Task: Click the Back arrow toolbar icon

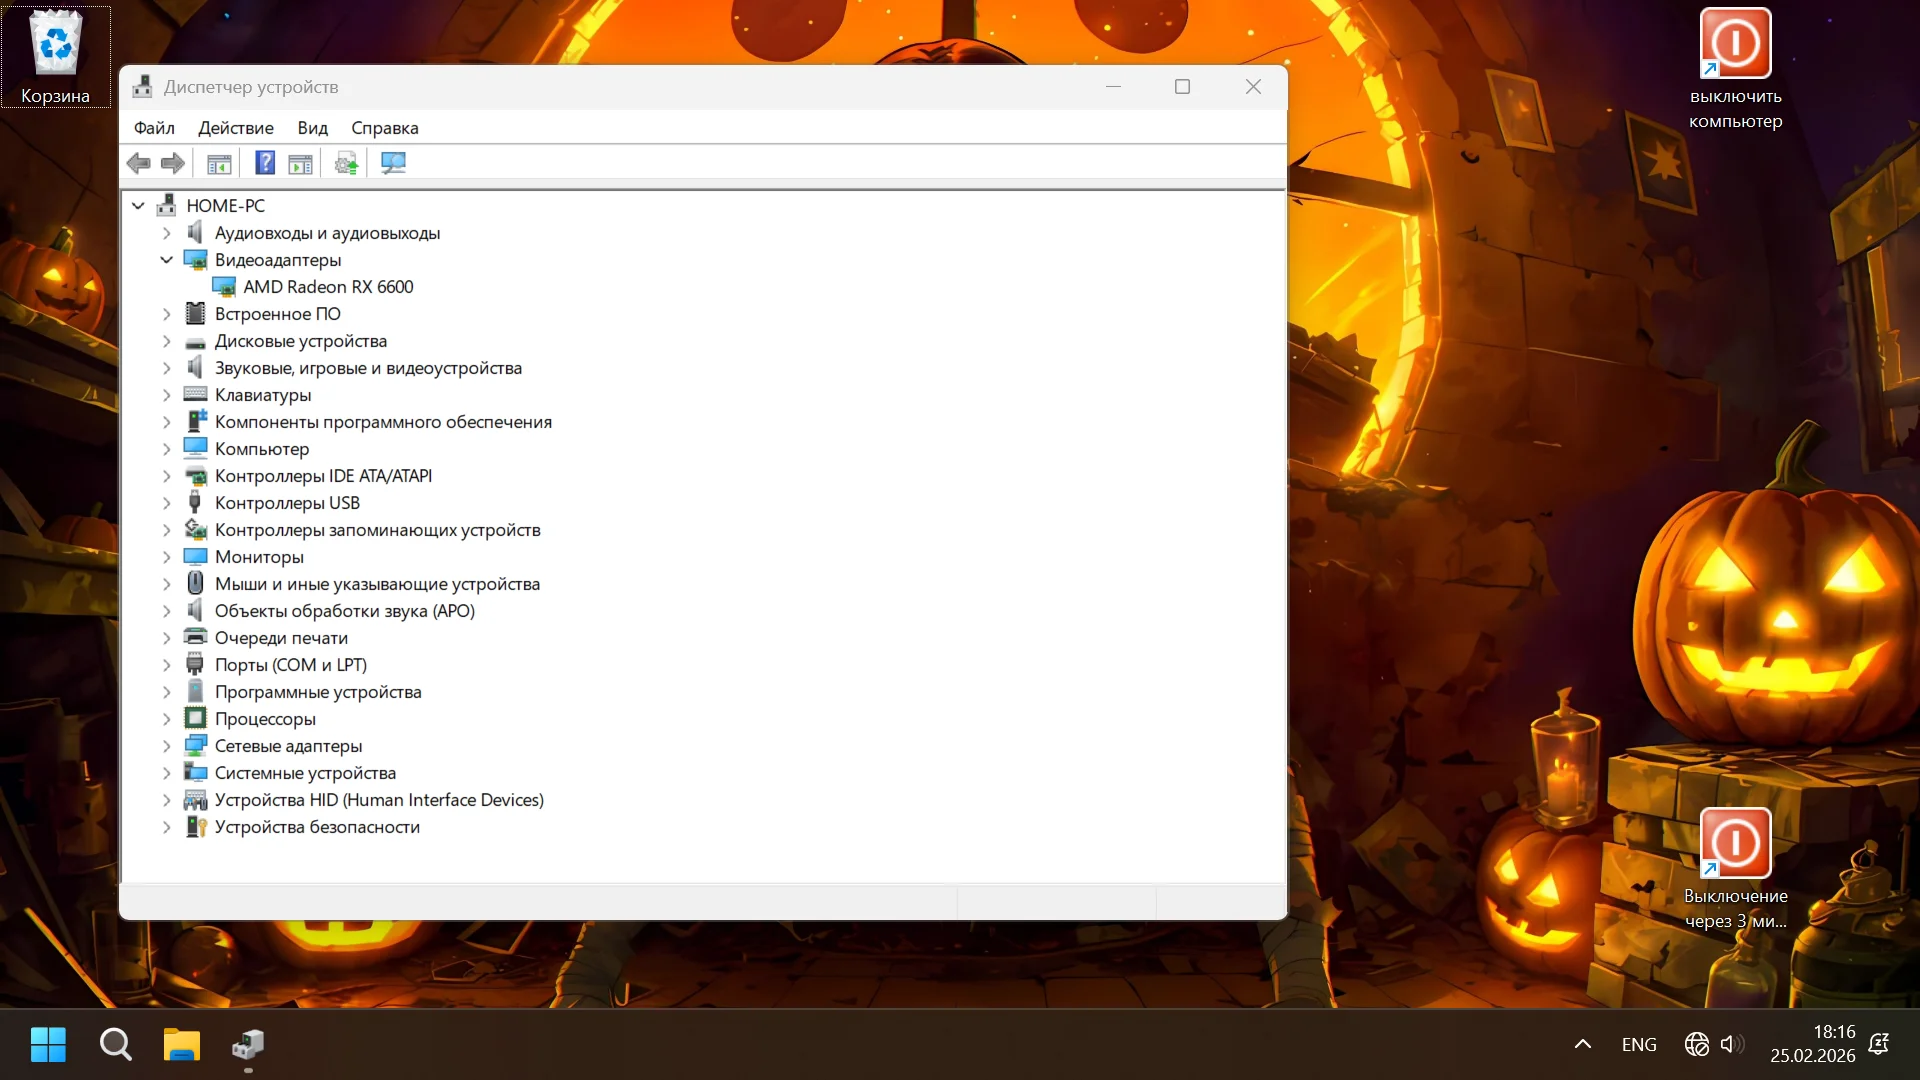Action: coord(139,163)
